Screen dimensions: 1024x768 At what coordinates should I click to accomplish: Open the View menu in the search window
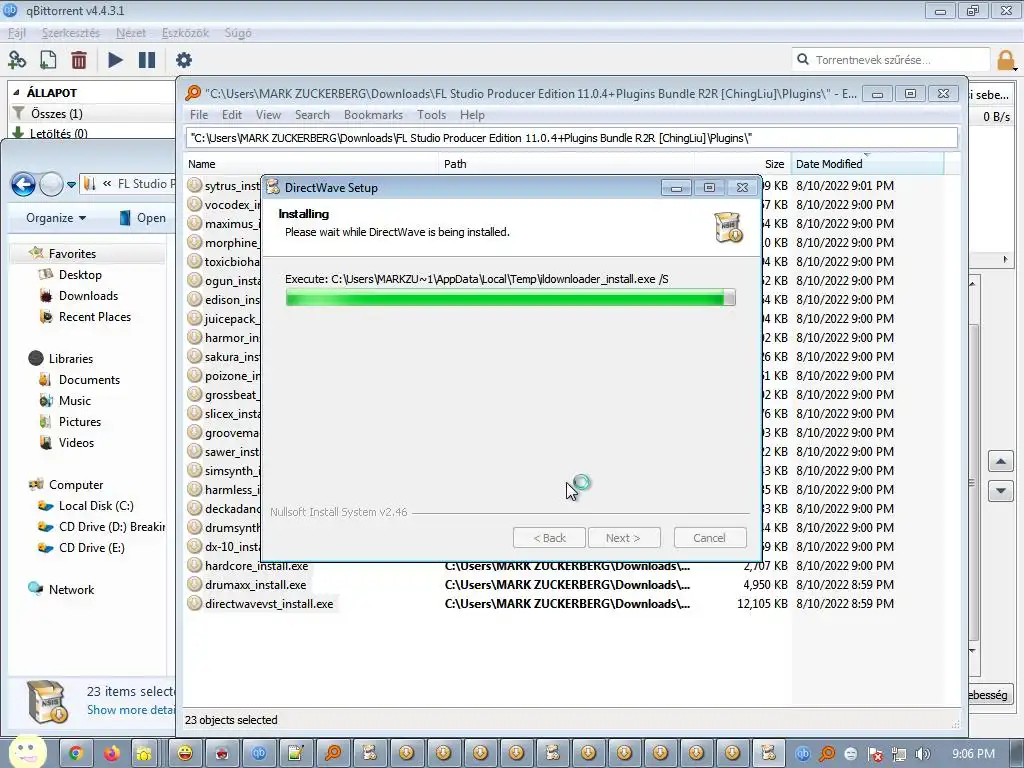pyautogui.click(x=268, y=115)
